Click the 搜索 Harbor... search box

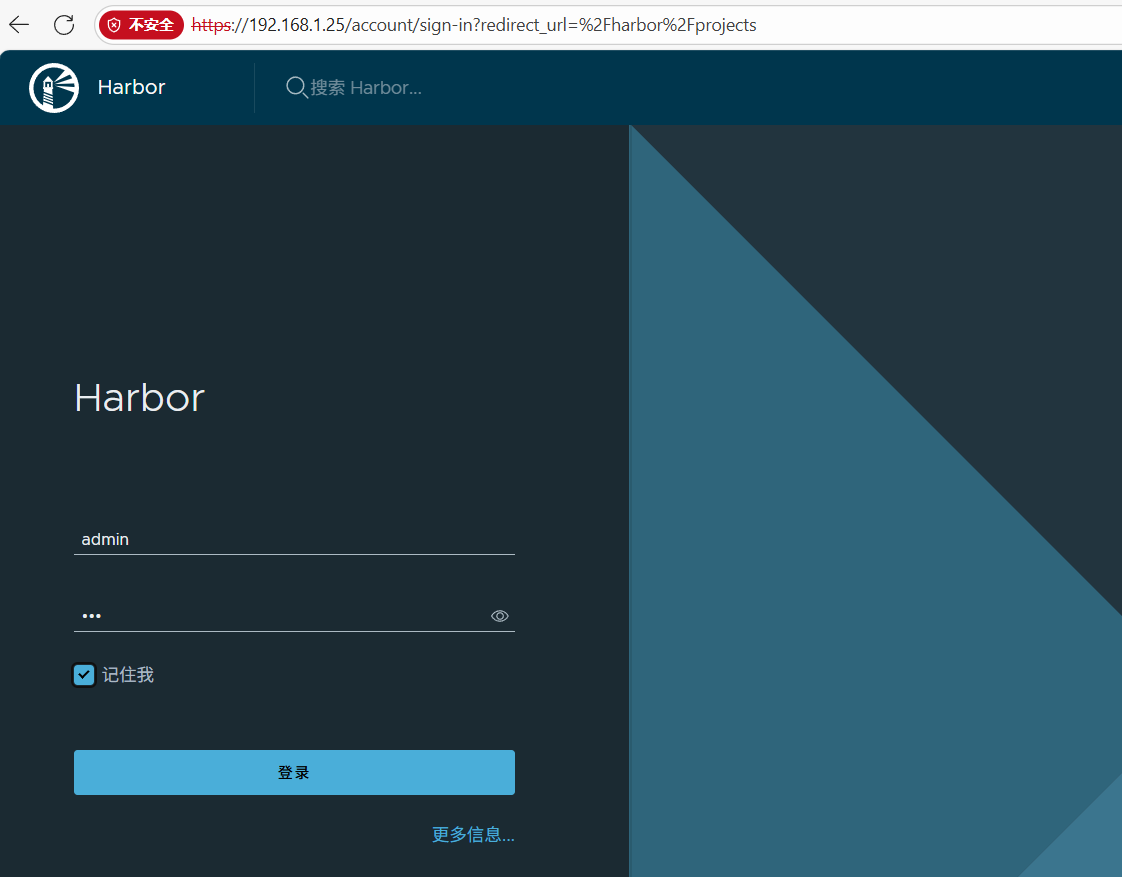(x=366, y=87)
